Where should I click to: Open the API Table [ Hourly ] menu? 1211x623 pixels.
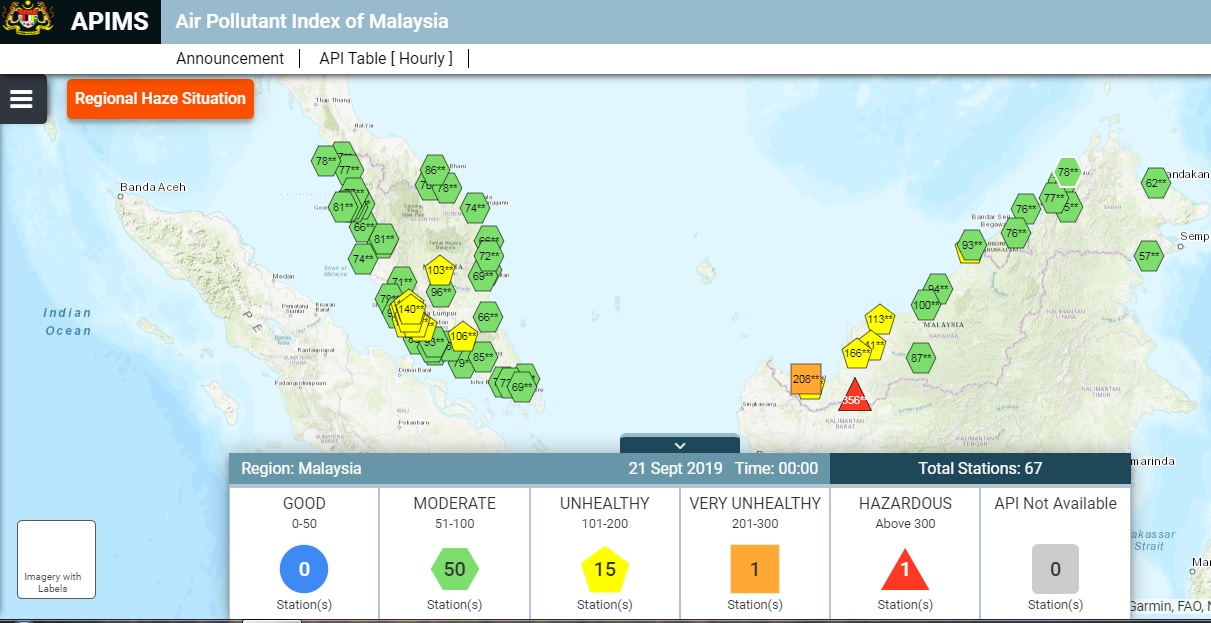click(386, 58)
